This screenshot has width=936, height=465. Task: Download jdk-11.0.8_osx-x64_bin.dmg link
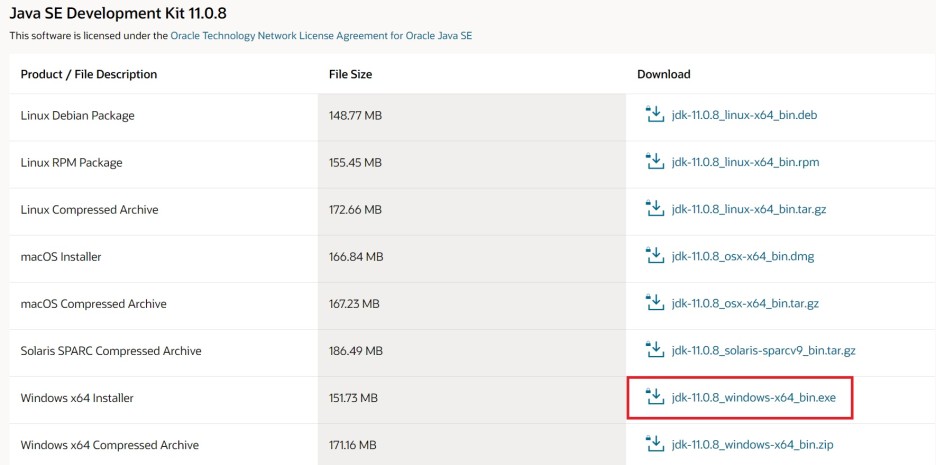point(743,257)
